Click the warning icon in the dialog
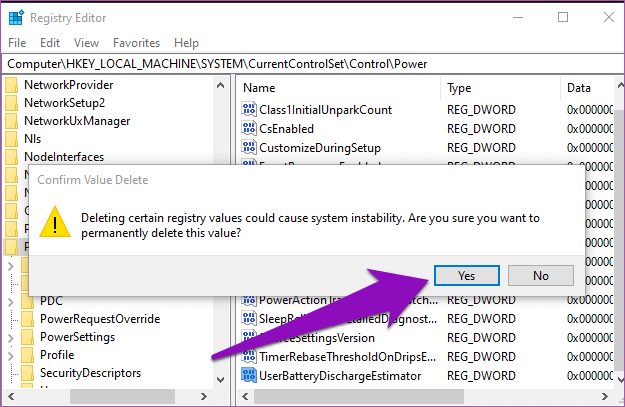Image resolution: width=625 pixels, height=407 pixels. pos(55,222)
